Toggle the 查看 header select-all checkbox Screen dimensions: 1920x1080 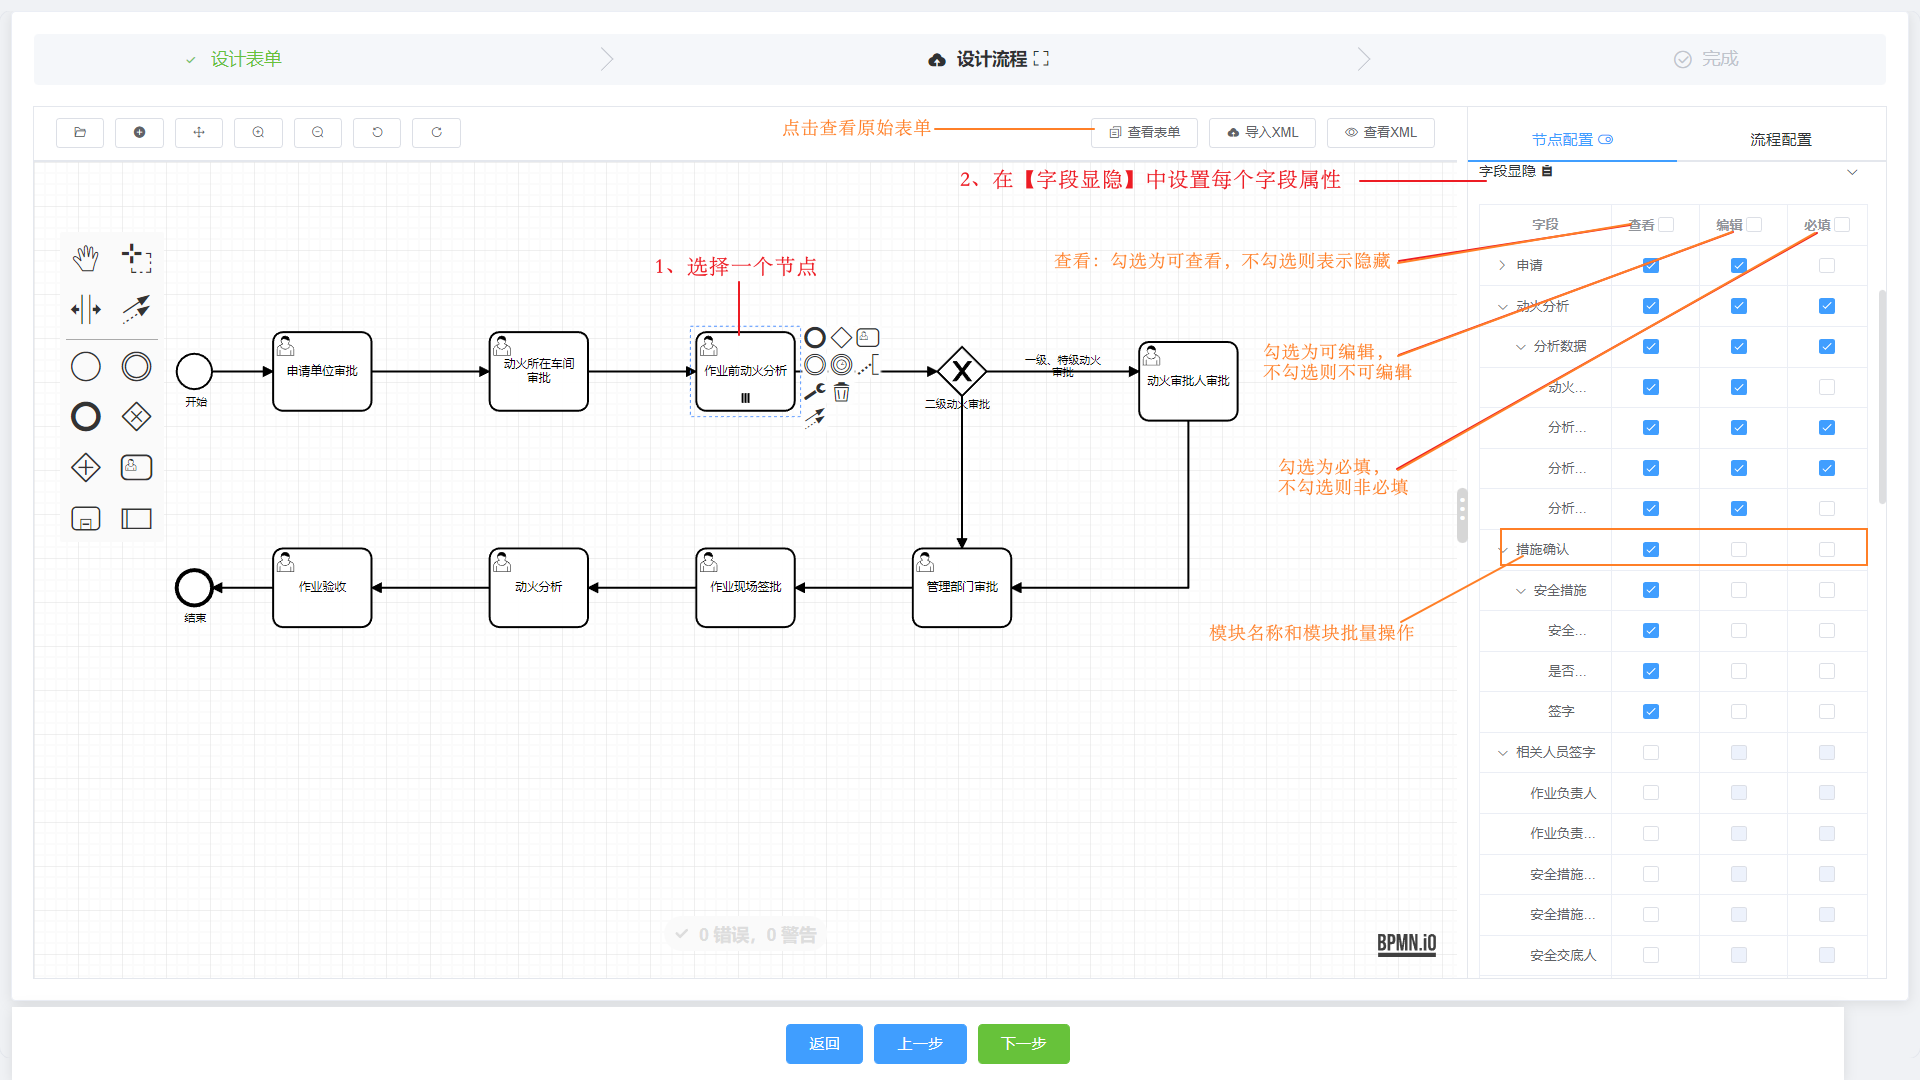1666,225
